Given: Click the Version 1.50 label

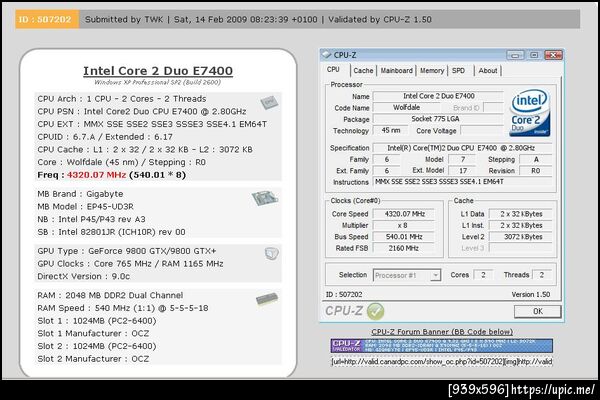Looking at the screenshot, I should (x=531, y=294).
